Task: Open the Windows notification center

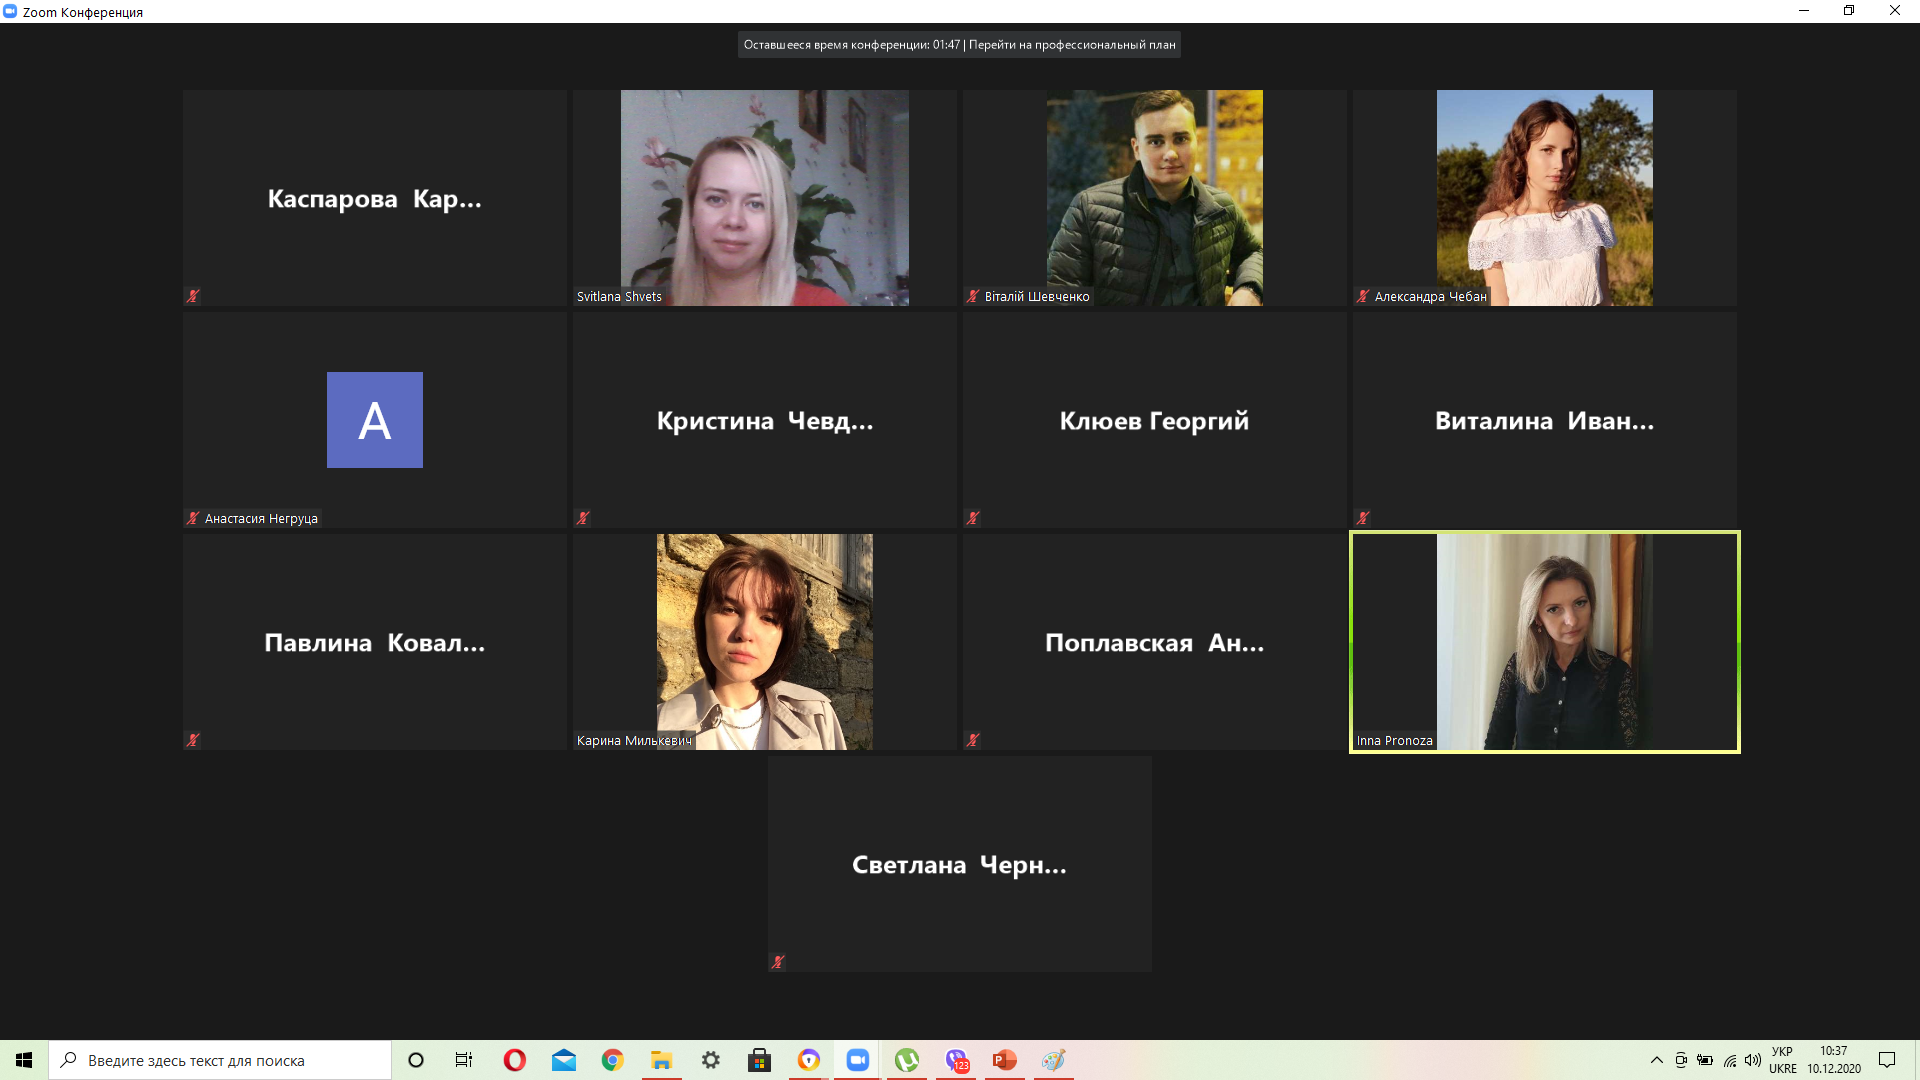Action: click(1887, 1060)
